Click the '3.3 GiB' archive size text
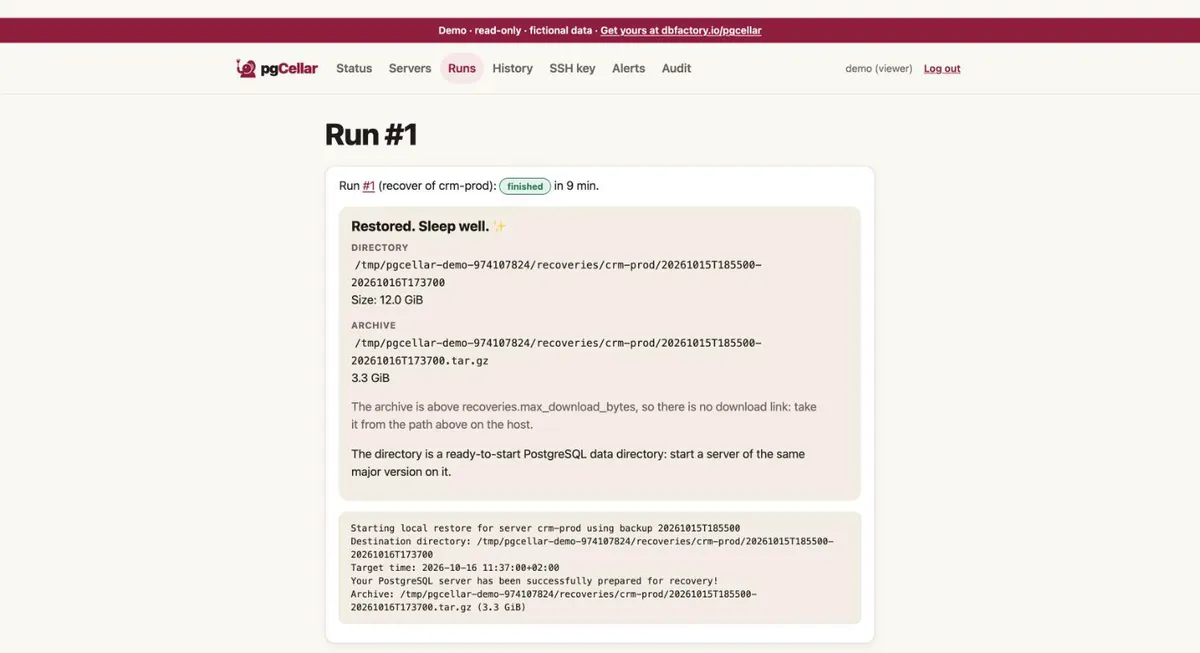This screenshot has width=1200, height=653. click(371, 378)
